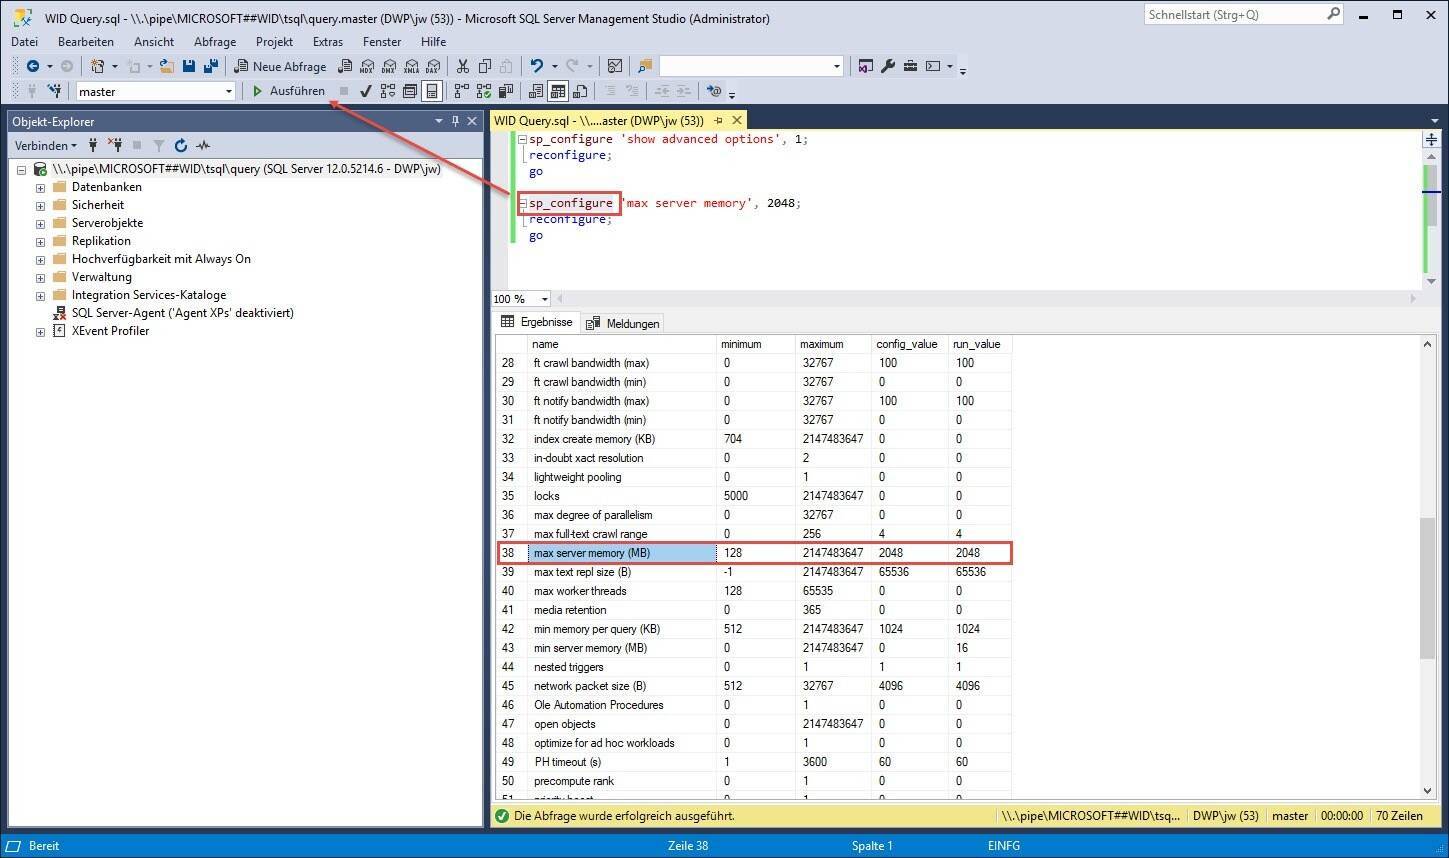Viewport: 1449px width, 858px height.
Task: Click the Save All icon in toolbar
Action: tap(210, 66)
